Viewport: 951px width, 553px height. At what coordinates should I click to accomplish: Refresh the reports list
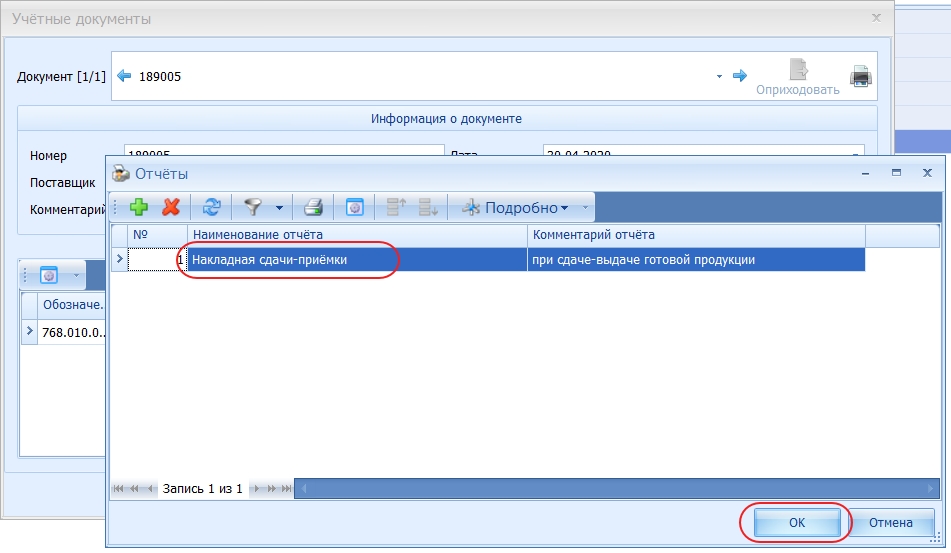(212, 207)
